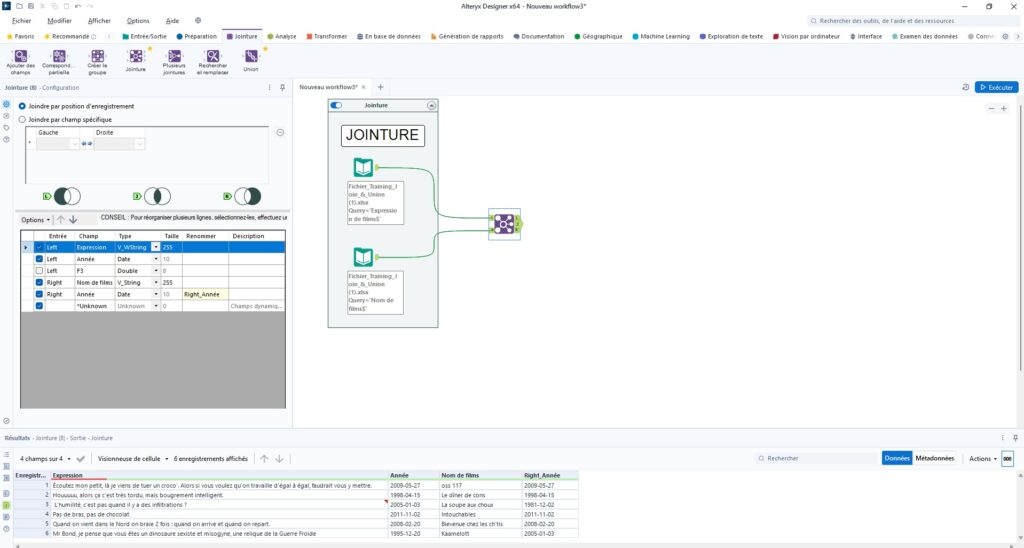This screenshot has width=1024, height=548.
Task: Add a new workflow tab
Action: click(380, 87)
